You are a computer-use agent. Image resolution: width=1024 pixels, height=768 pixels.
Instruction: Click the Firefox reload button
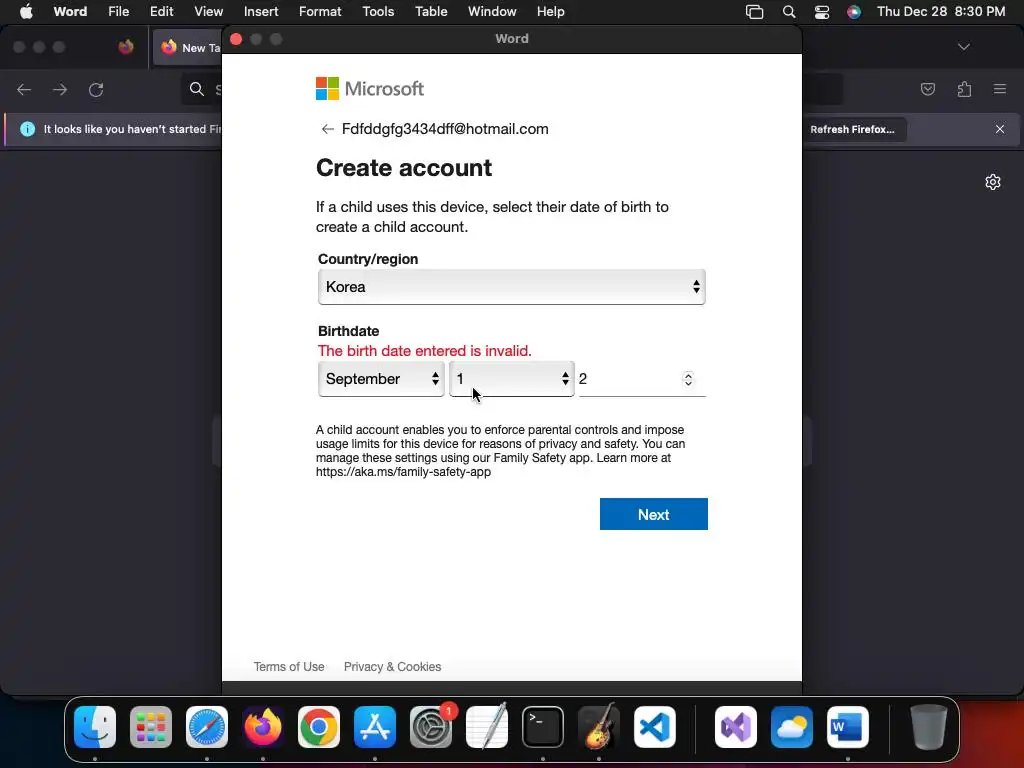click(x=96, y=89)
